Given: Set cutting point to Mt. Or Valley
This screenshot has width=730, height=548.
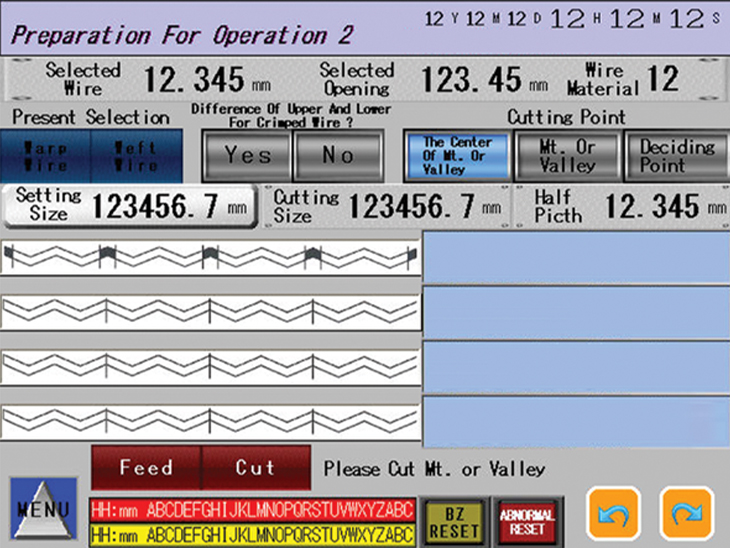Looking at the screenshot, I should 567,155.
